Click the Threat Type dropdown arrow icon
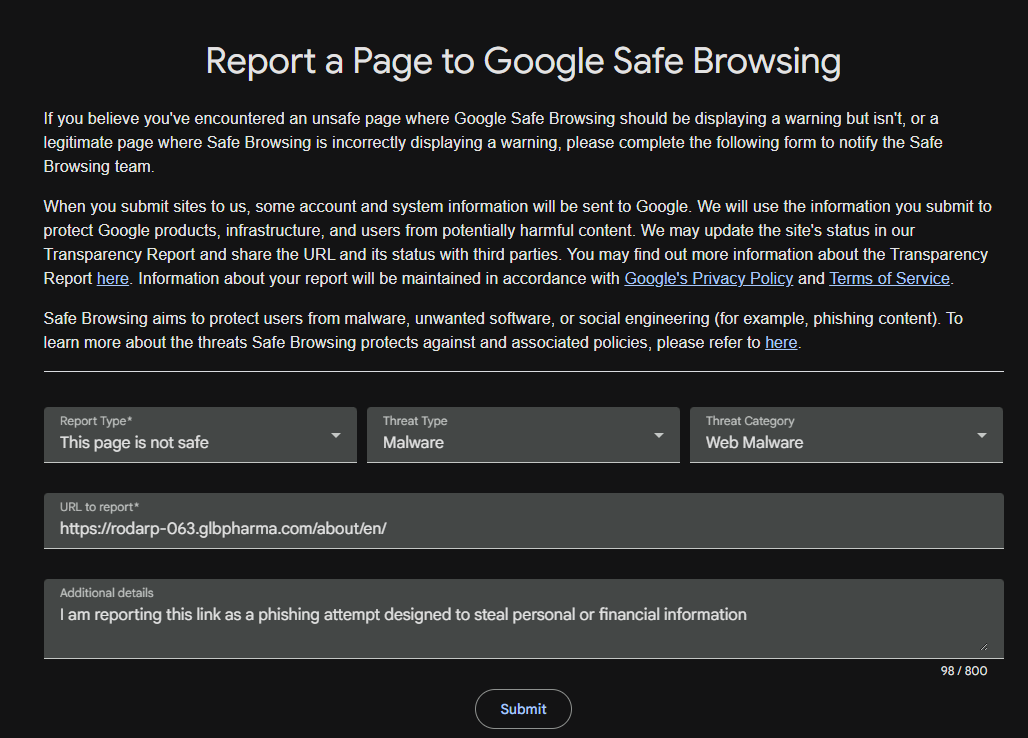 (x=659, y=435)
